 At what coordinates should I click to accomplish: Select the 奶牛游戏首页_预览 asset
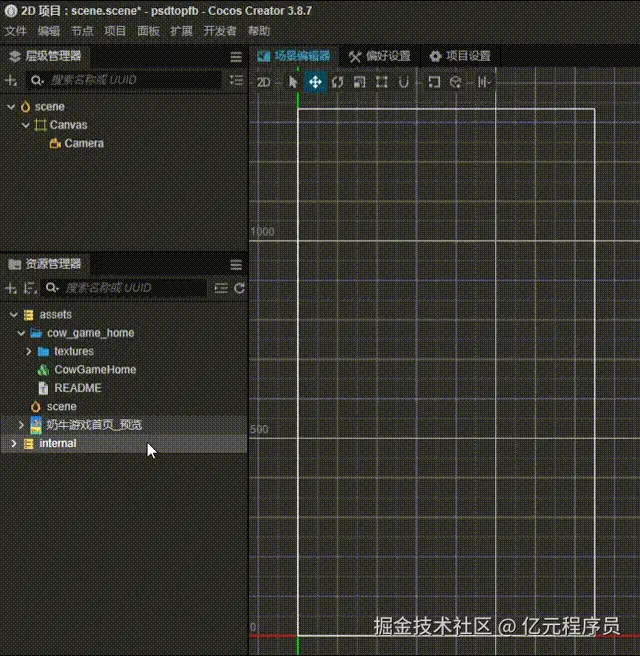click(94, 425)
